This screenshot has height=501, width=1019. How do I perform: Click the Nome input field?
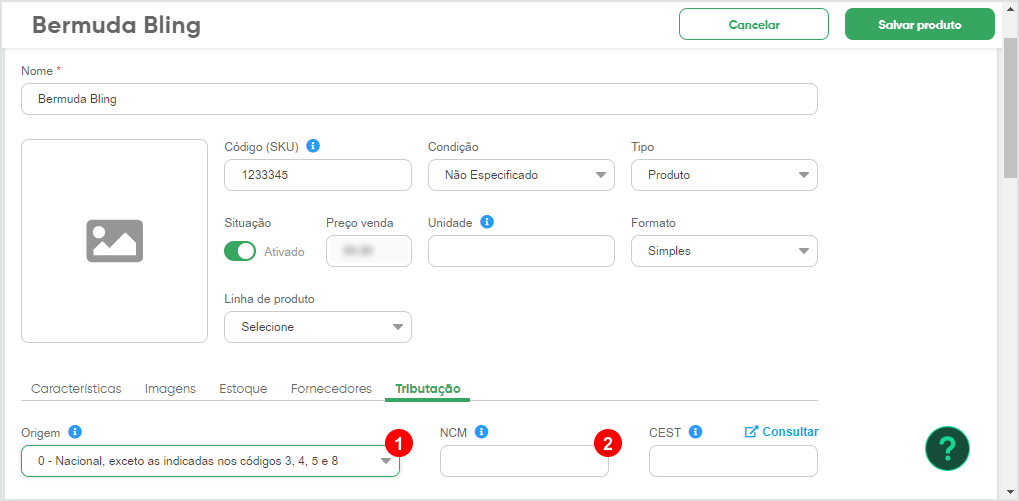419,99
